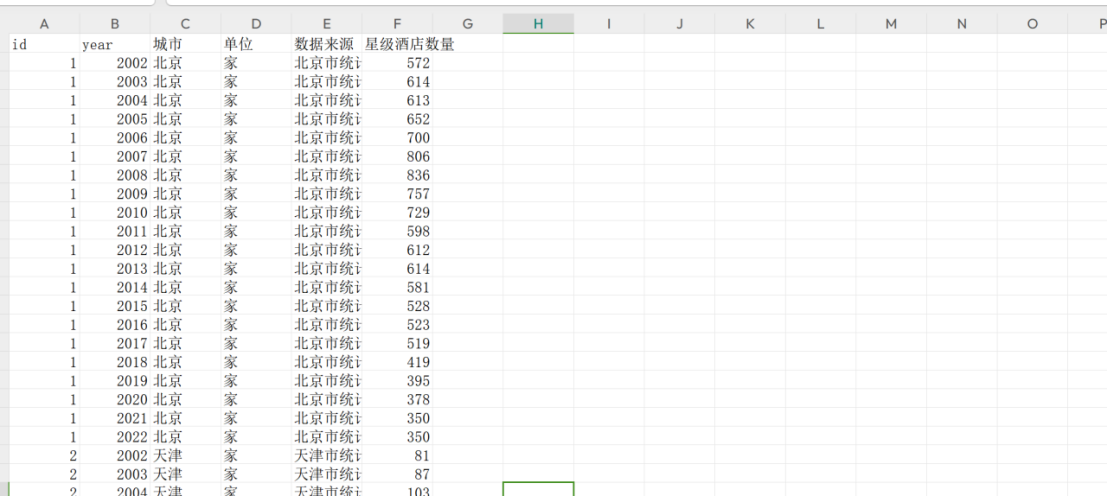Select the 天津 city cell in the 2003 row
The height and width of the screenshot is (496, 1108).
pyautogui.click(x=185, y=474)
